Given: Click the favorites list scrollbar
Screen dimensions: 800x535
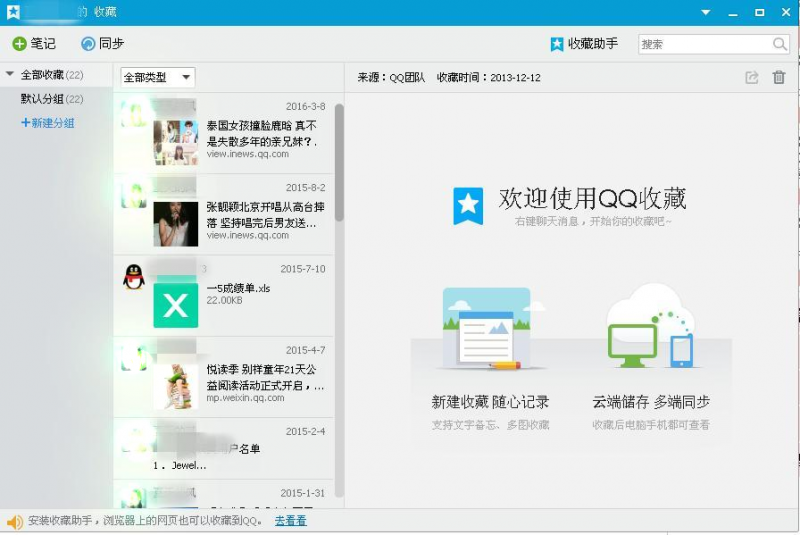Looking at the screenshot, I should point(339,162).
